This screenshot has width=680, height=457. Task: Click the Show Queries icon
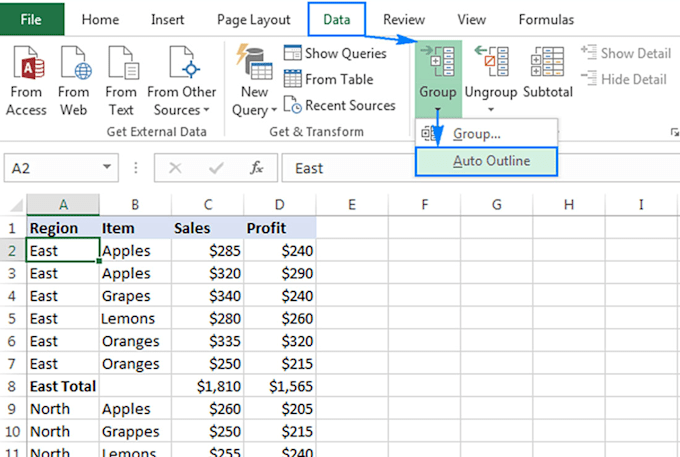pos(292,54)
